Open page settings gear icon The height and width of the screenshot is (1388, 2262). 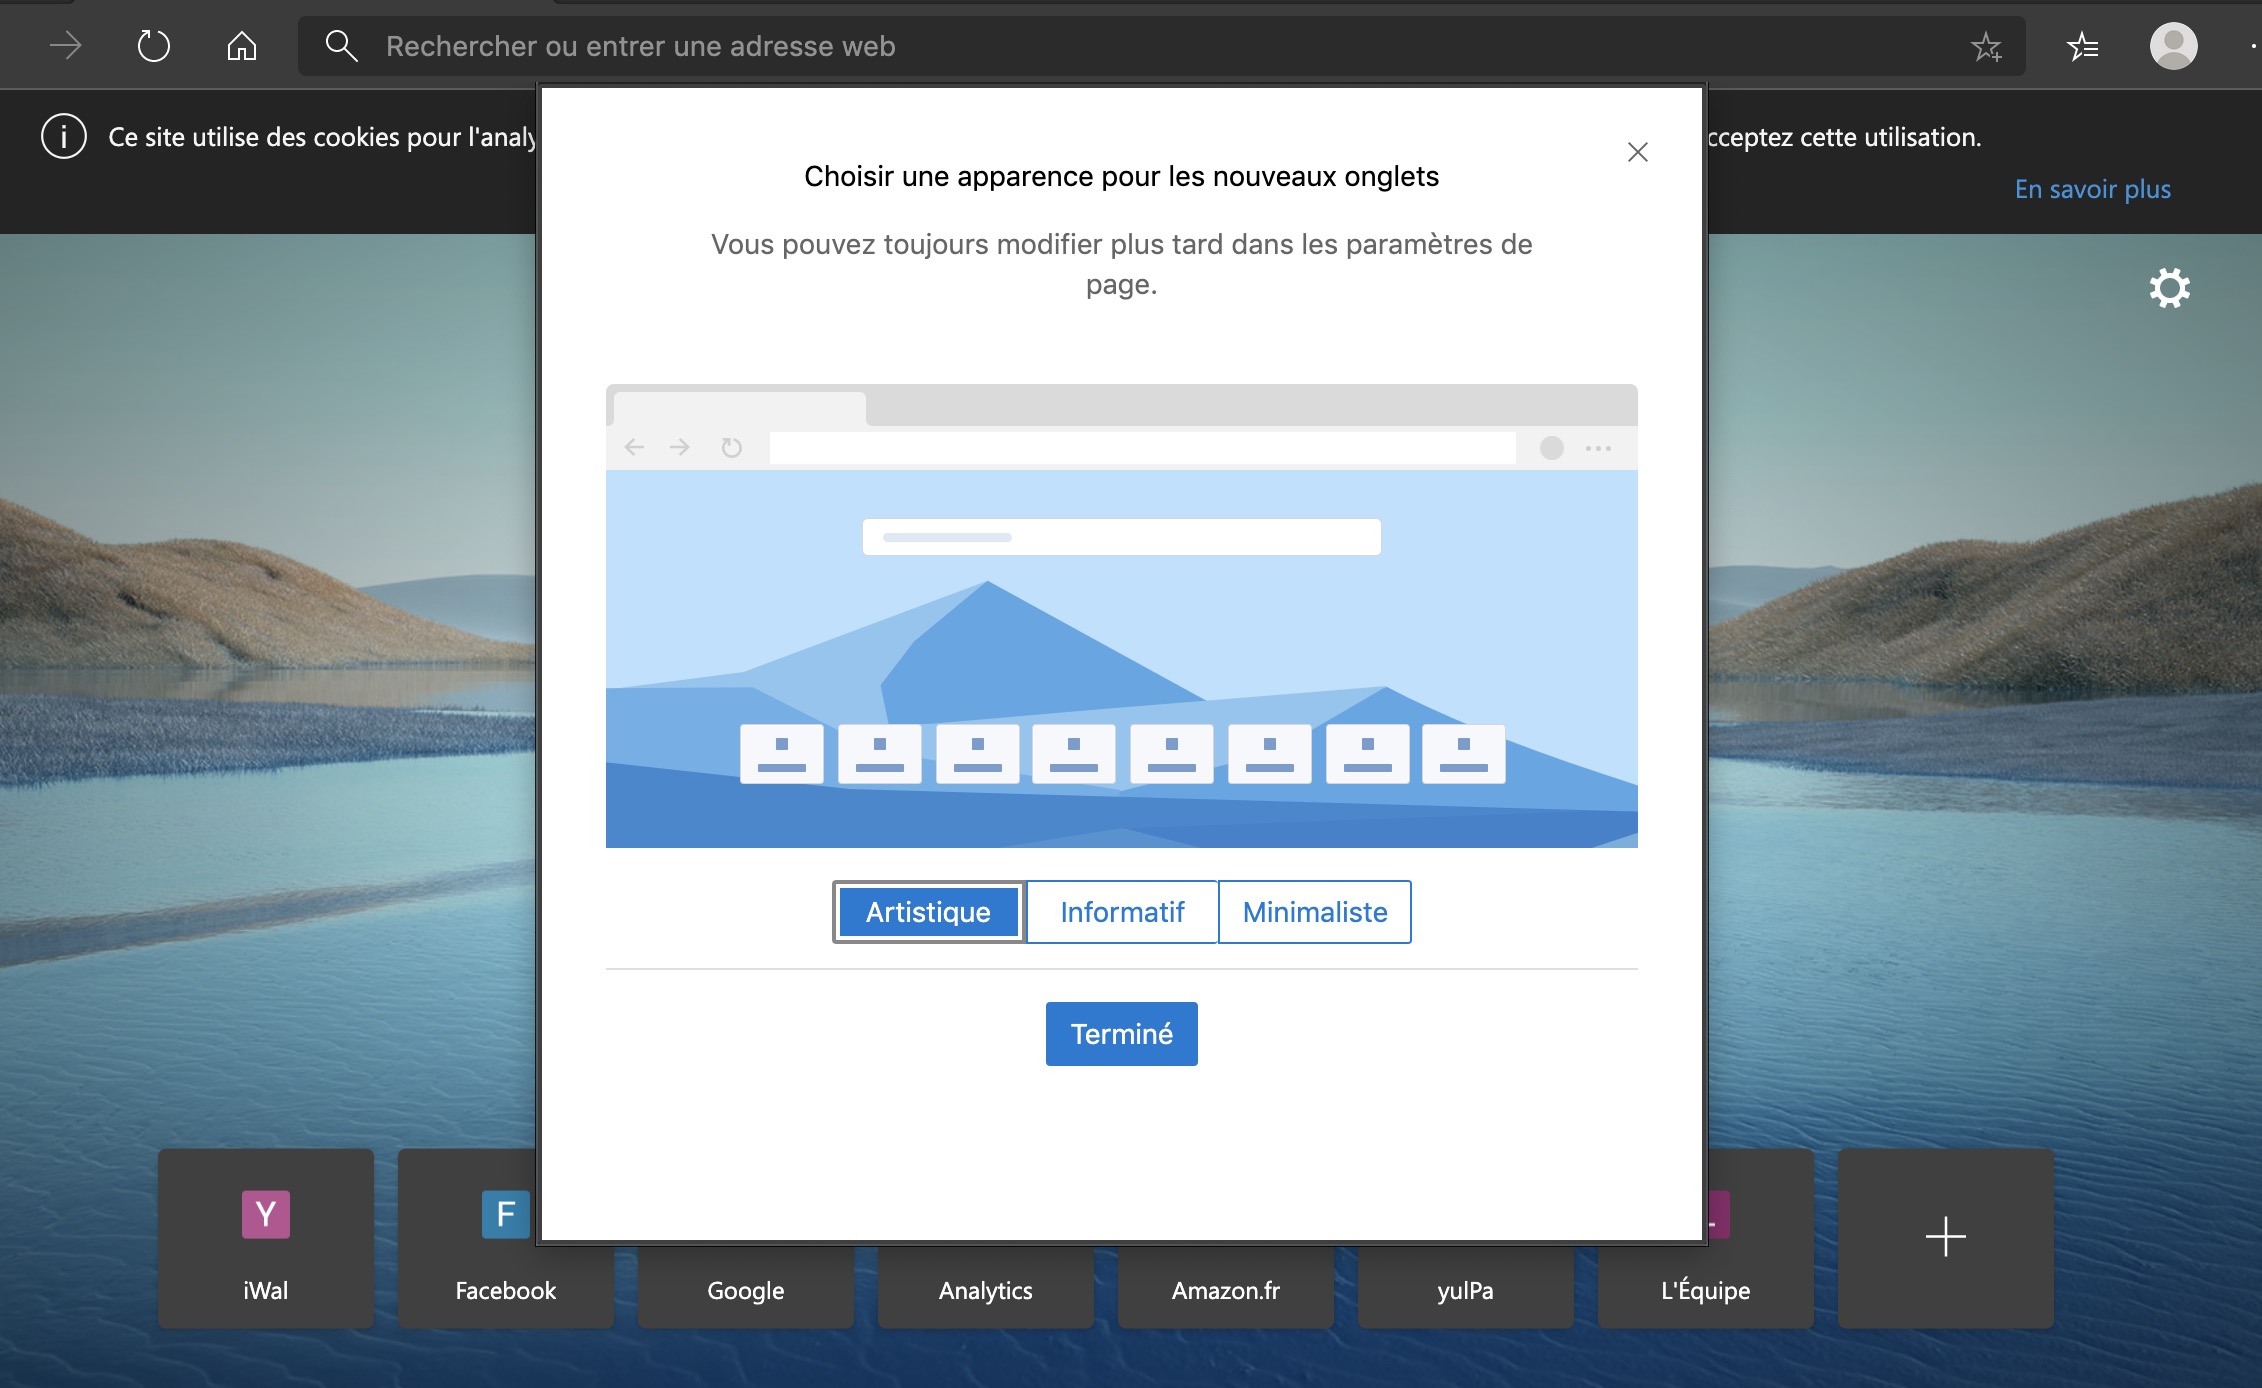coord(2169,288)
